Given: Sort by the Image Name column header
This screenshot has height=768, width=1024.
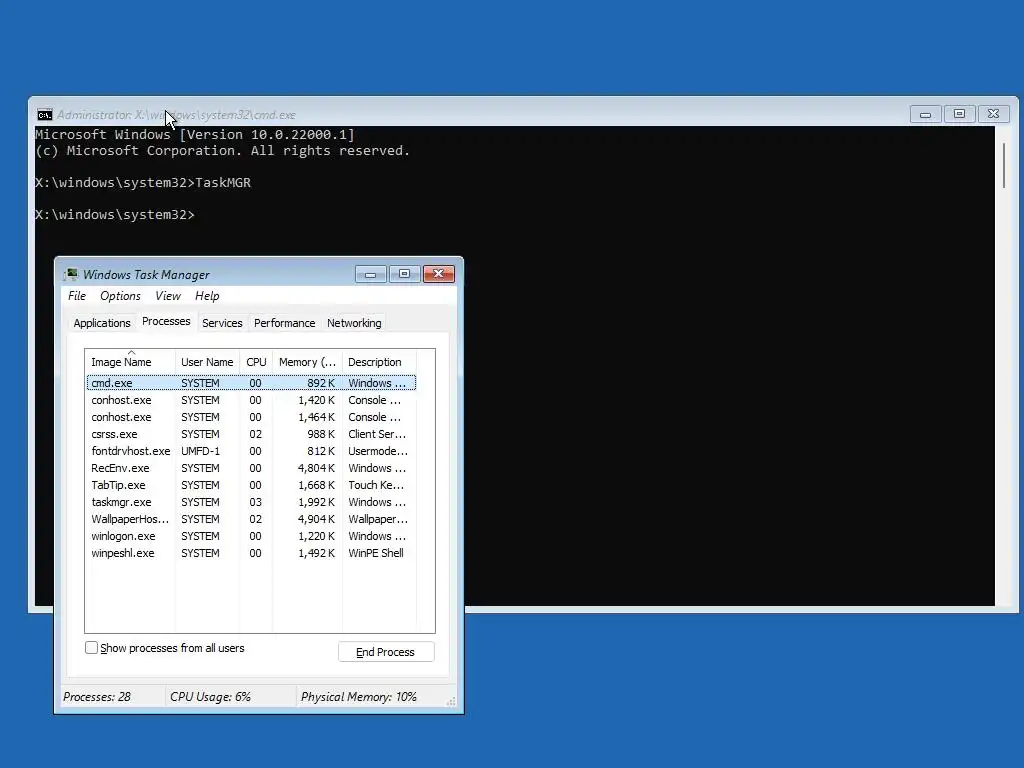Looking at the screenshot, I should 130,362.
